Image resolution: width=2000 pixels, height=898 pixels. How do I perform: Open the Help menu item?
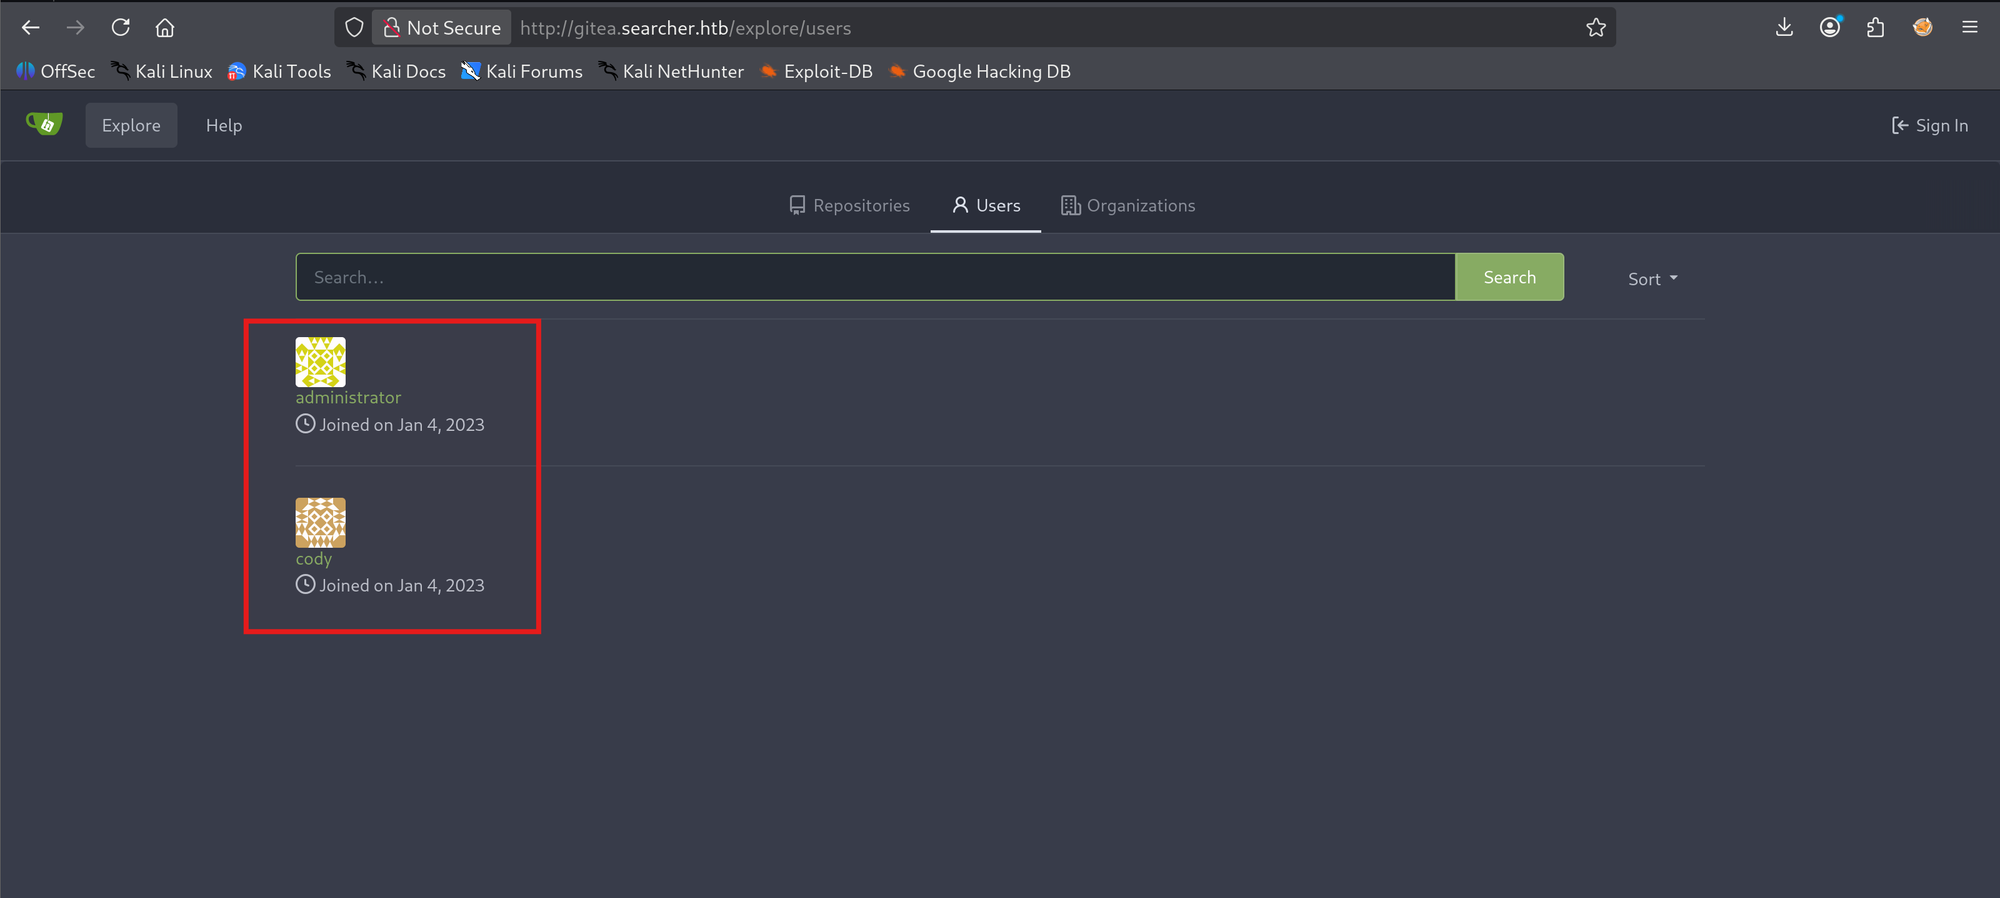tap(224, 125)
